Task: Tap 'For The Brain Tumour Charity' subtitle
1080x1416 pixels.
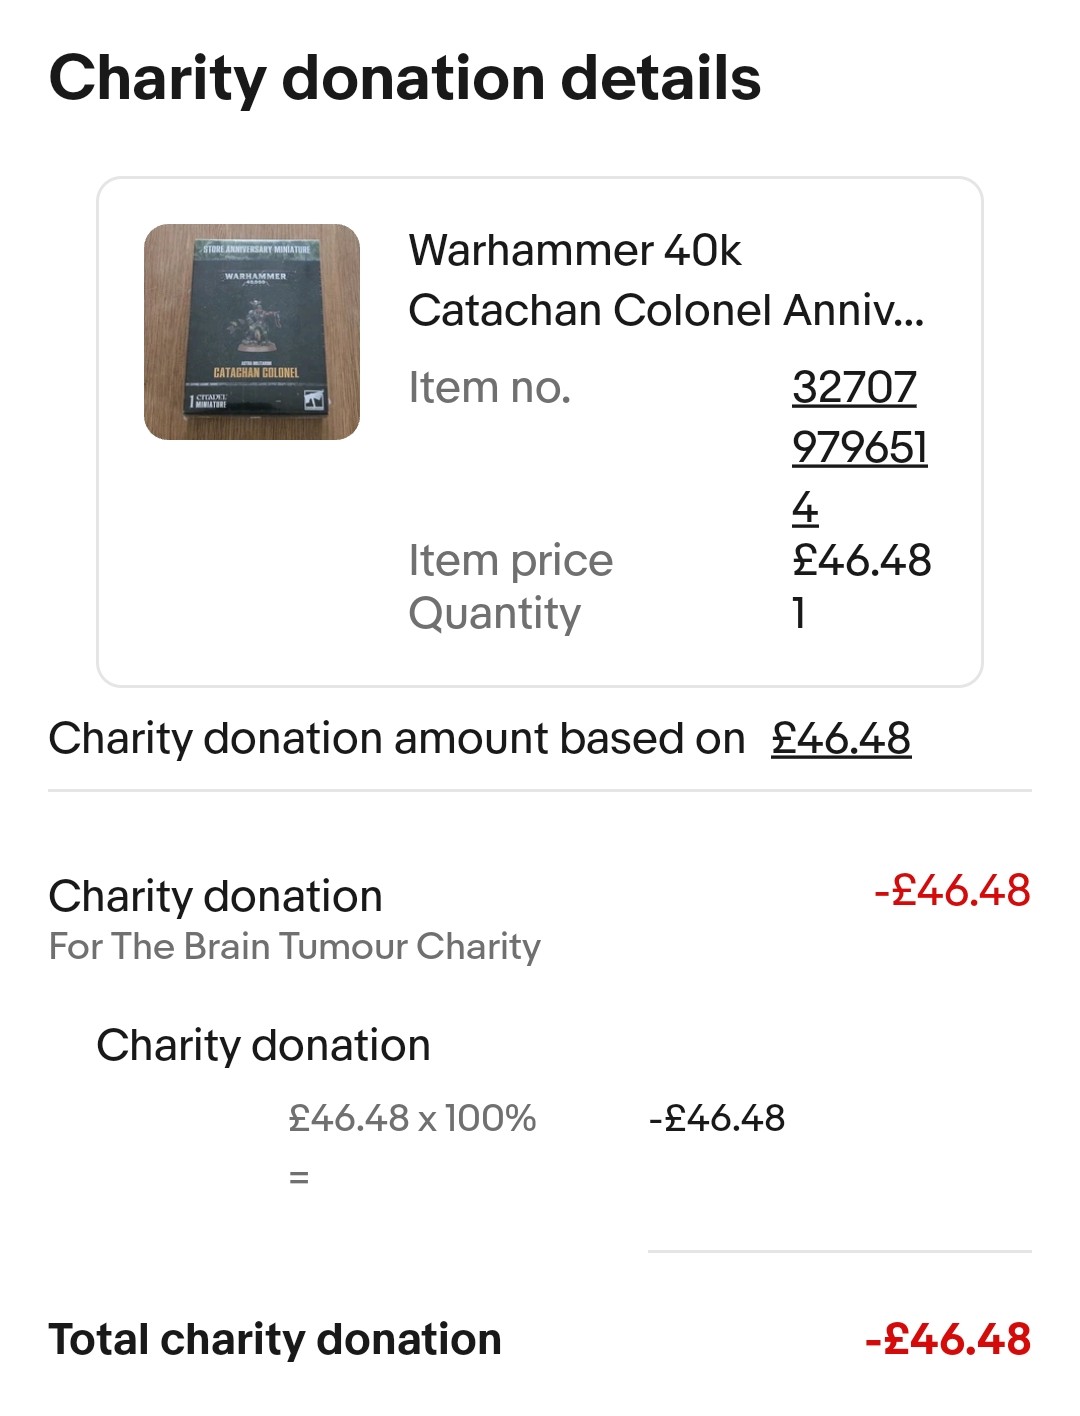Action: (295, 946)
